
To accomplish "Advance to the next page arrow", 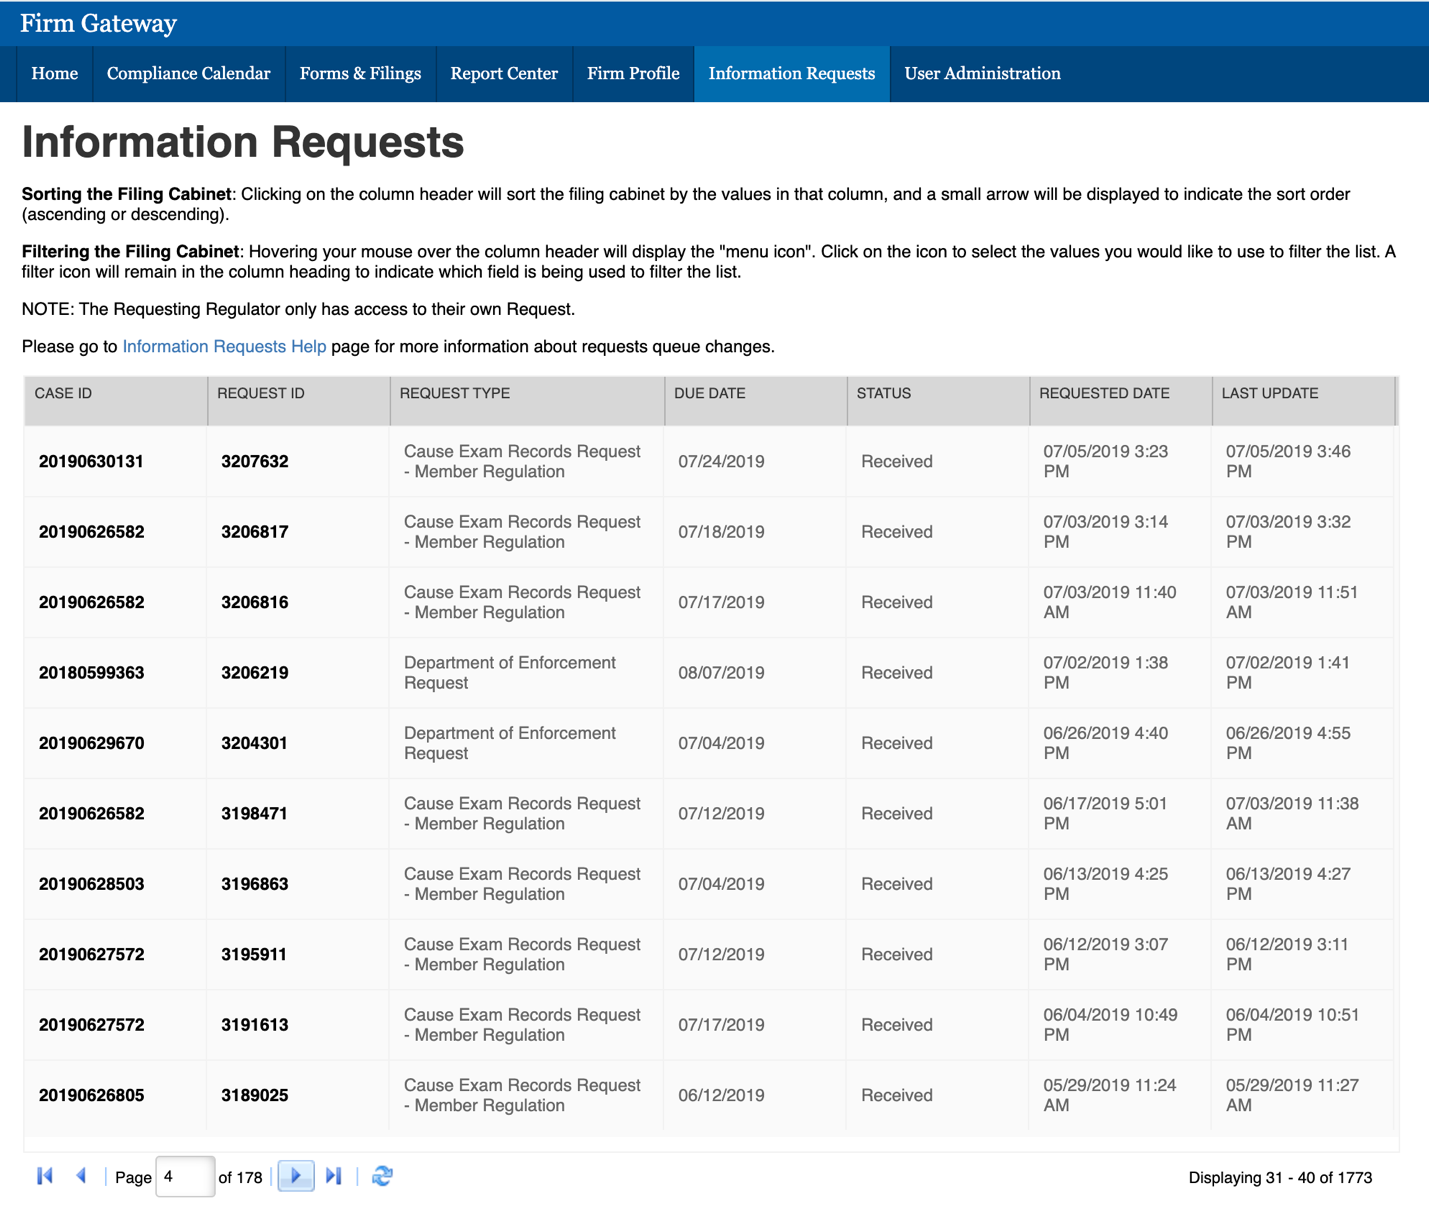I will [x=296, y=1176].
